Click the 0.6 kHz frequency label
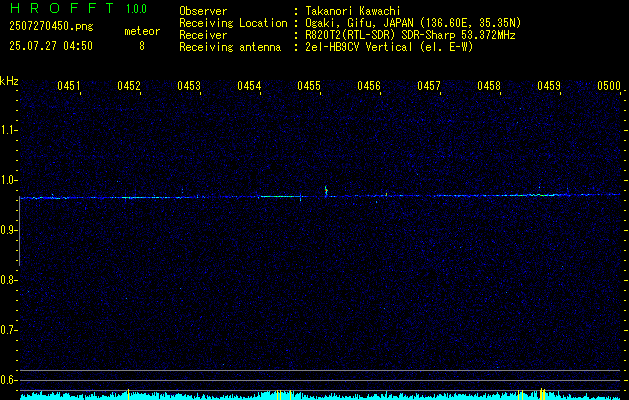Image resolution: width=629 pixels, height=400 pixels. pyautogui.click(x=8, y=380)
